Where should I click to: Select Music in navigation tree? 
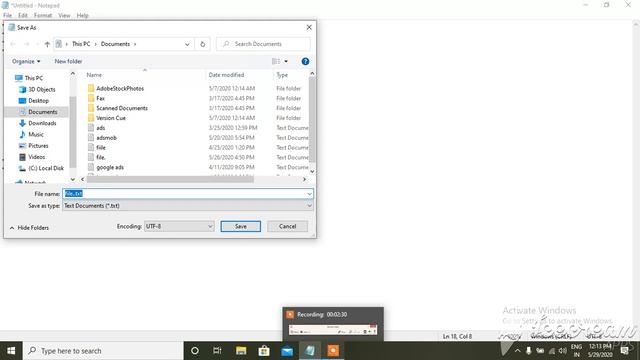pos(36,134)
